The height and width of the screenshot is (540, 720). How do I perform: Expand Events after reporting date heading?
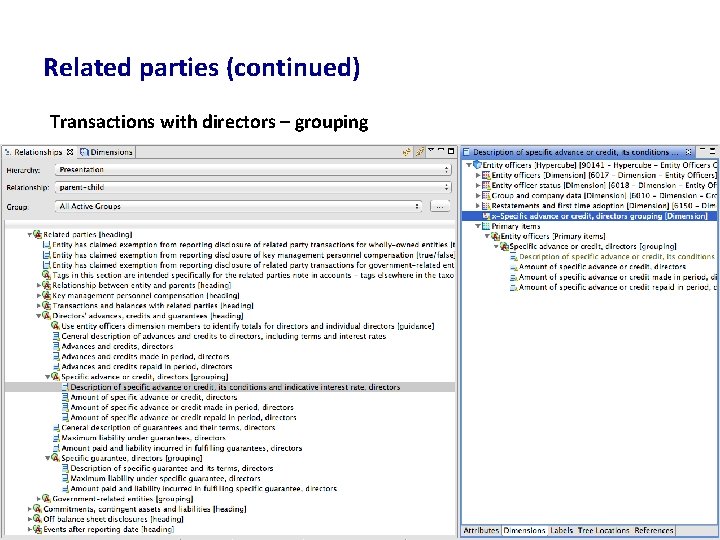coord(30,529)
